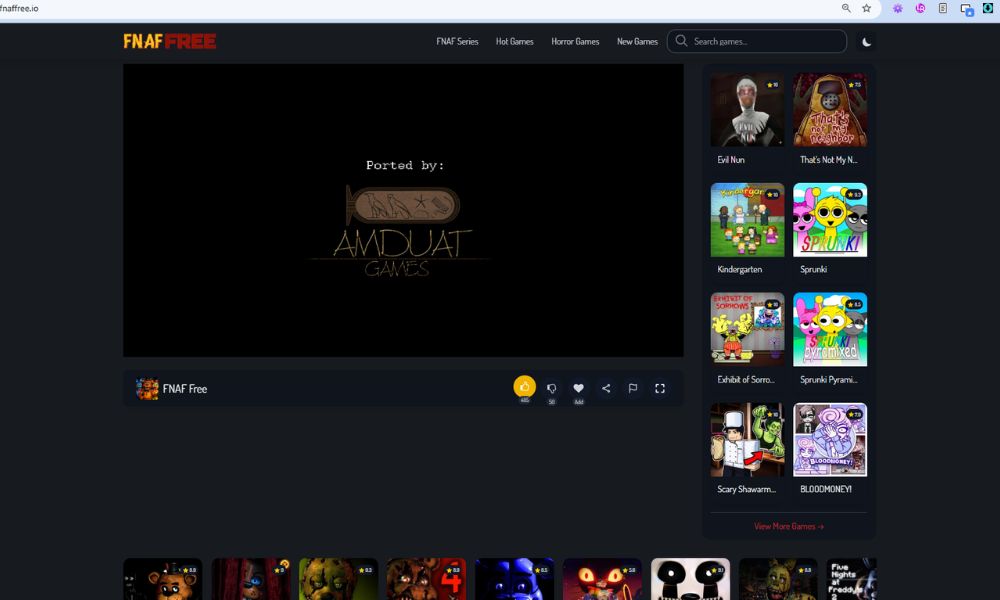Open the share options icon
The height and width of the screenshot is (600, 1000).
[606, 388]
